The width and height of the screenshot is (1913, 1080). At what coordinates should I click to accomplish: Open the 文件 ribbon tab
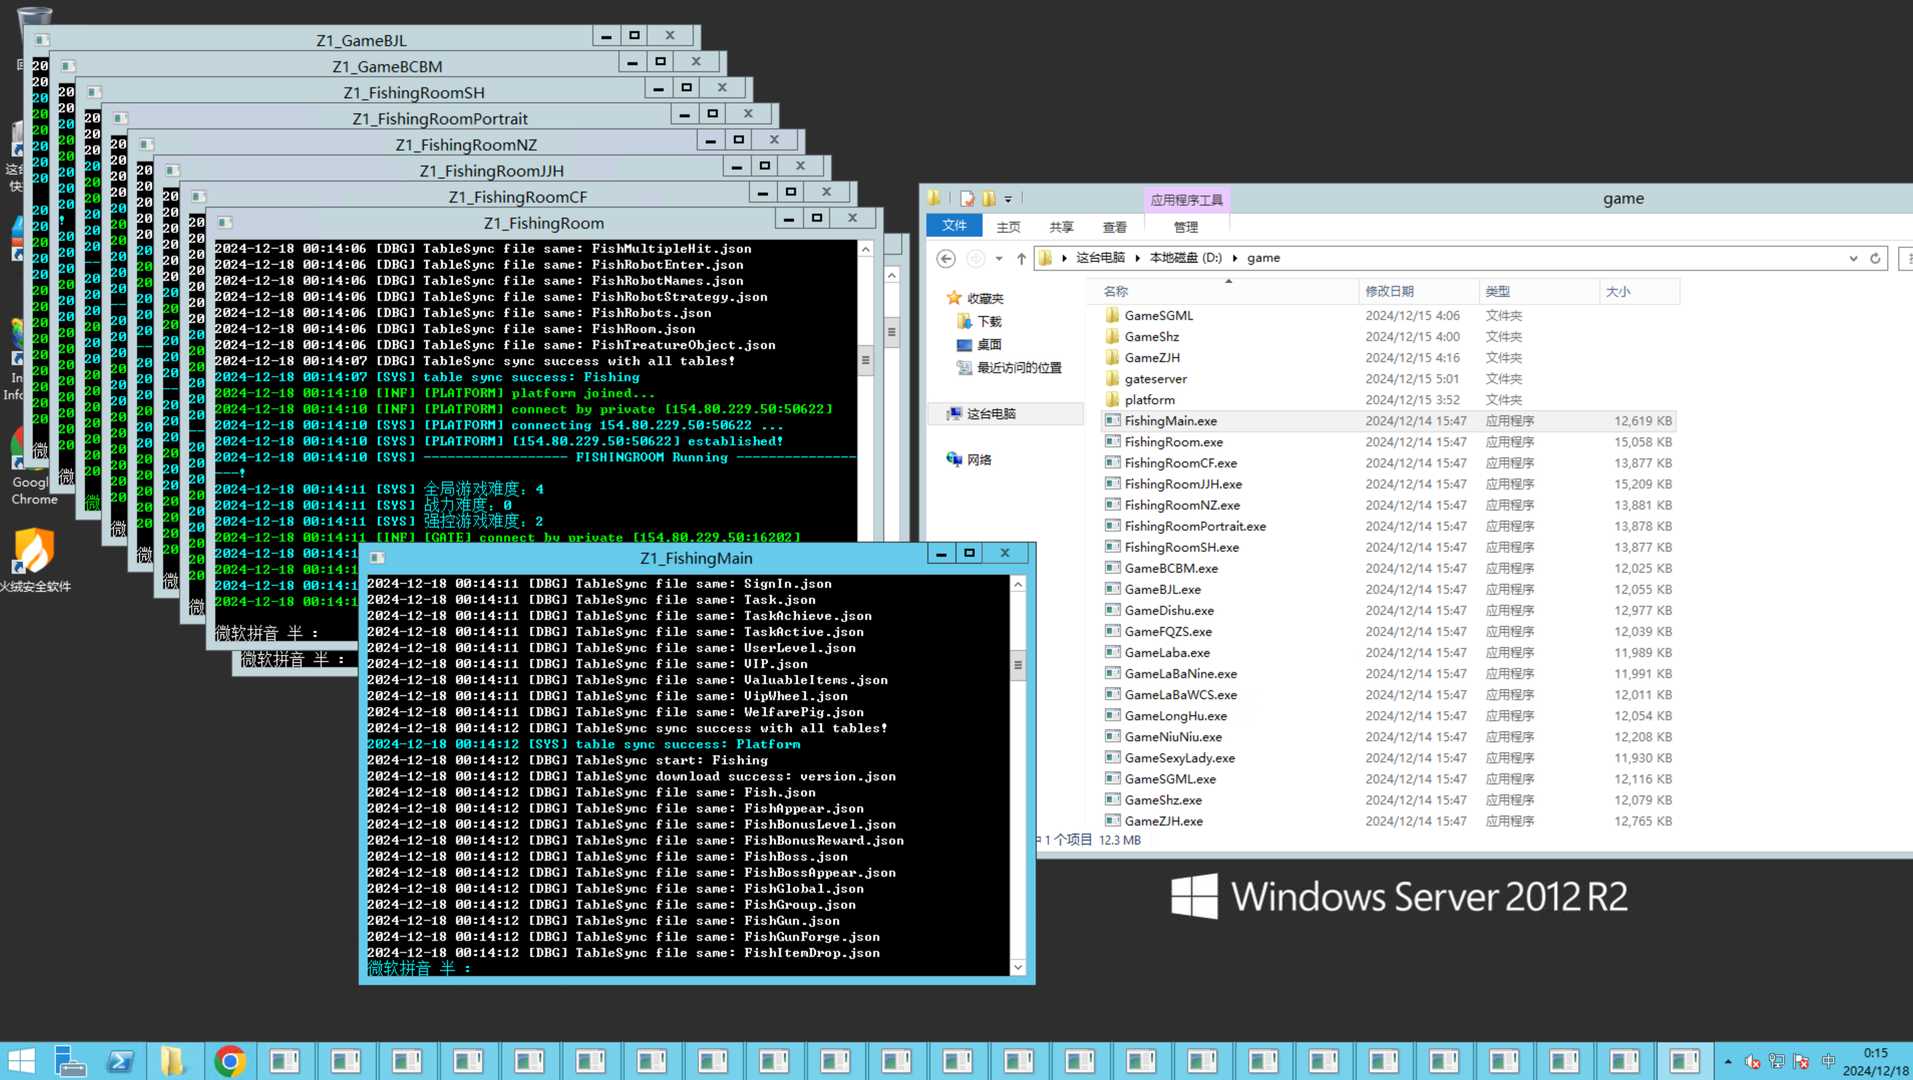[954, 226]
